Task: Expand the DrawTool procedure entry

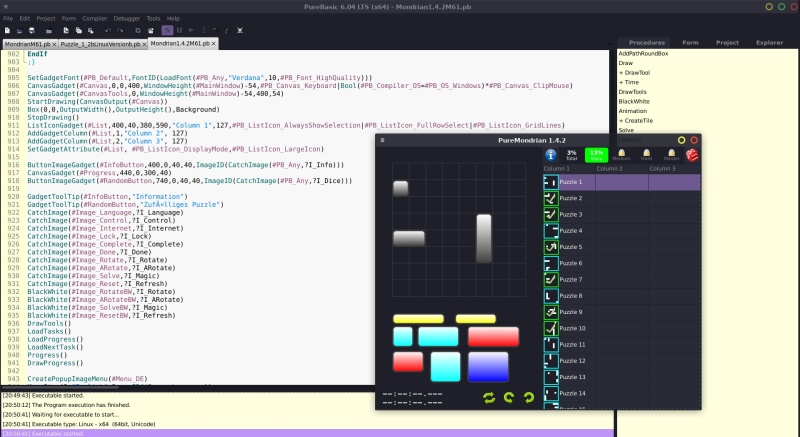Action: click(x=621, y=73)
